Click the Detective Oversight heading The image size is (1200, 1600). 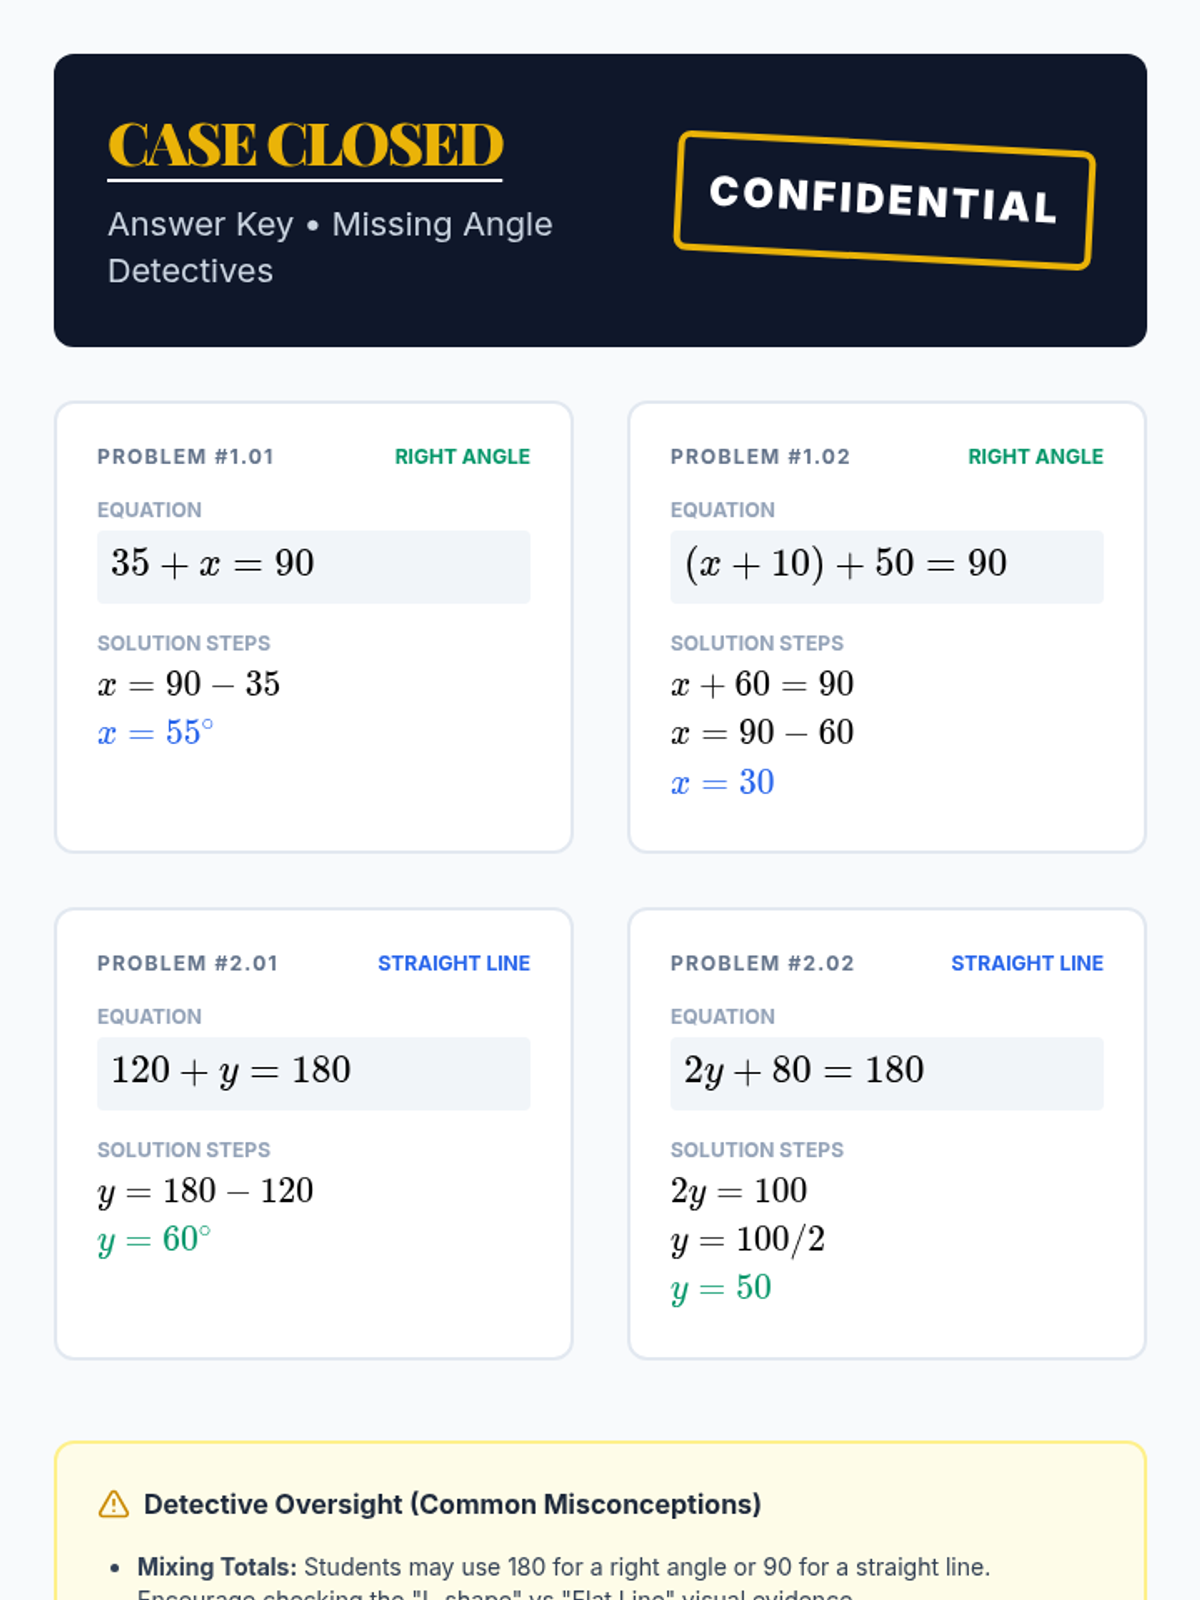[x=452, y=1504]
